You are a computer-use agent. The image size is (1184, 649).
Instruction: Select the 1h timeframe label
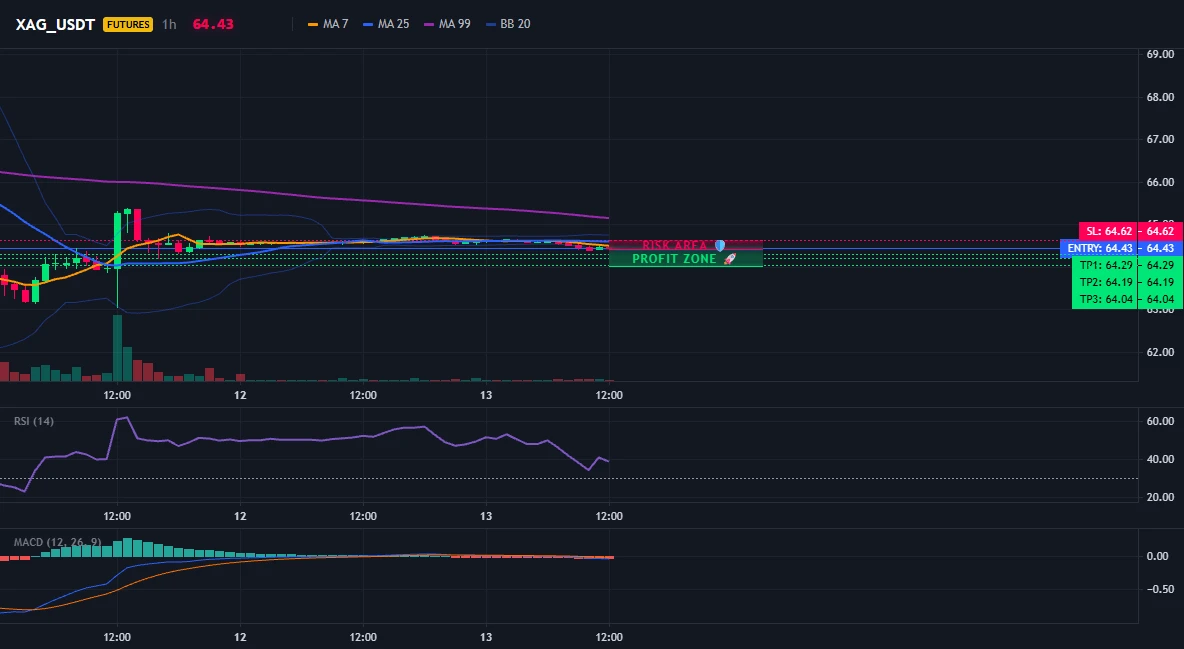[x=169, y=24]
